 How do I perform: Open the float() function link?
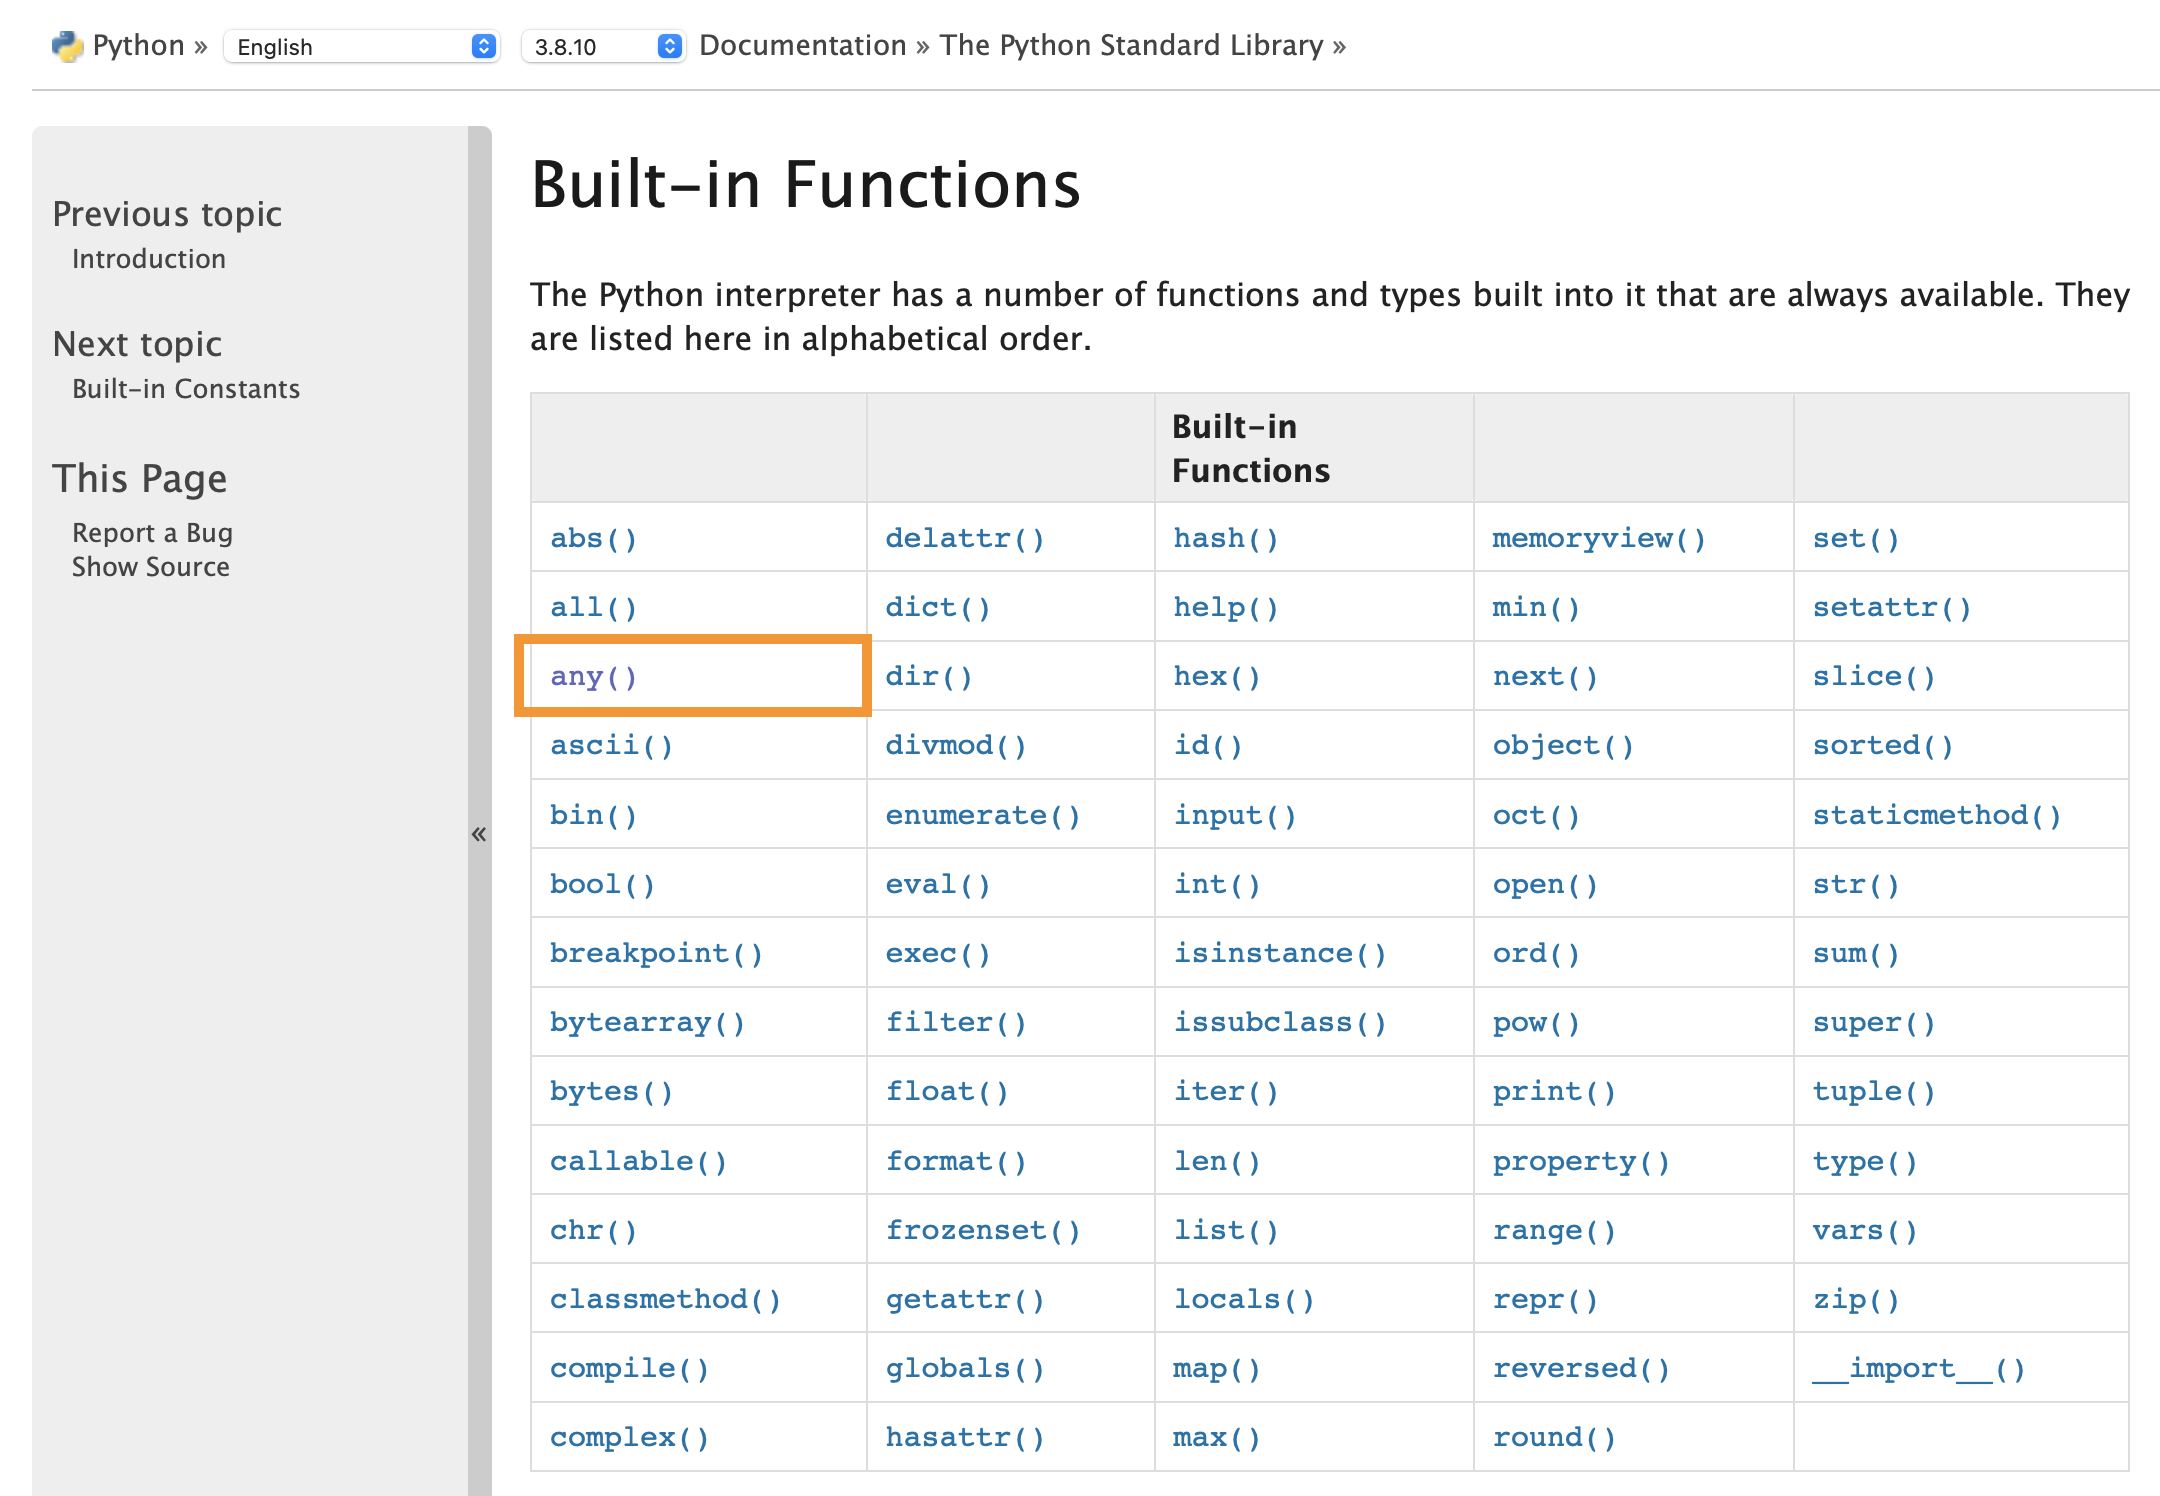(947, 1091)
